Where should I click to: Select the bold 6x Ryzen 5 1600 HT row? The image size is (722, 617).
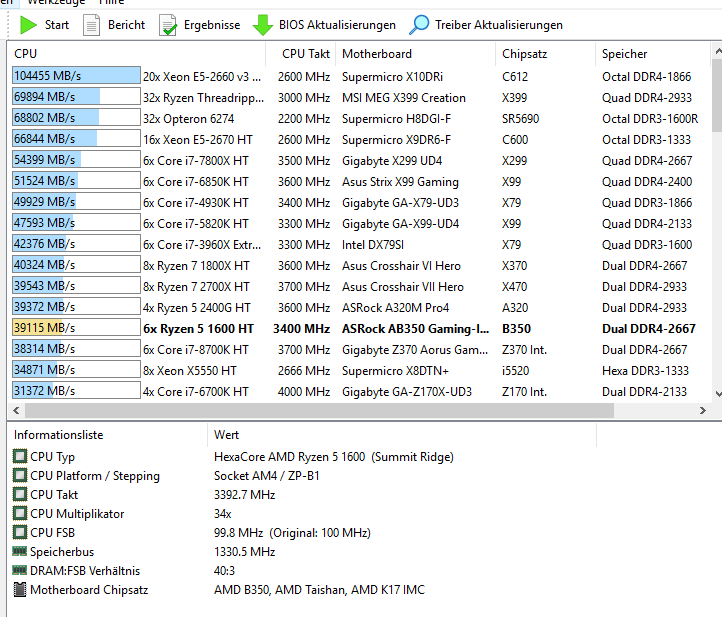pos(359,329)
